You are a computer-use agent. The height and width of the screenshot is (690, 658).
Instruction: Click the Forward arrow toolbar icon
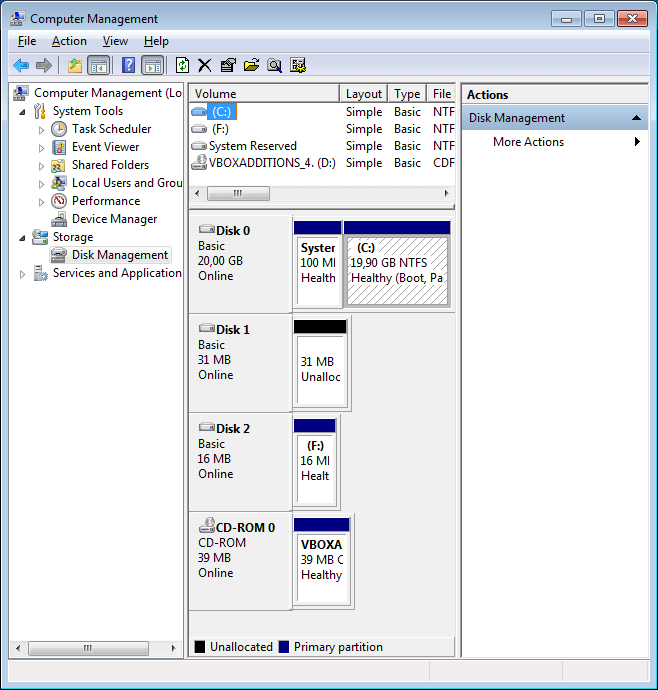coord(44,66)
